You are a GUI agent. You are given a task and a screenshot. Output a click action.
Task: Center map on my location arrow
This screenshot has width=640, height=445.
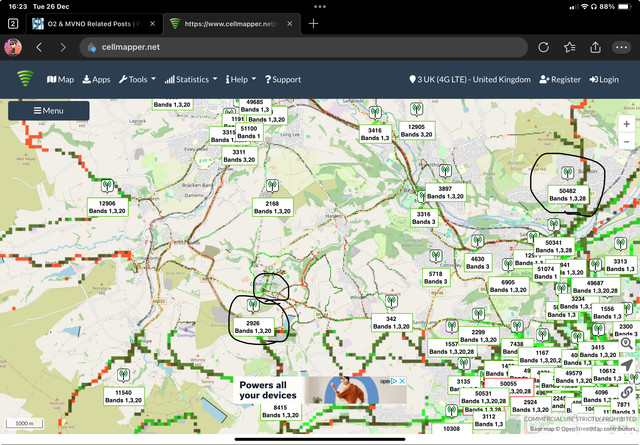(x=627, y=365)
